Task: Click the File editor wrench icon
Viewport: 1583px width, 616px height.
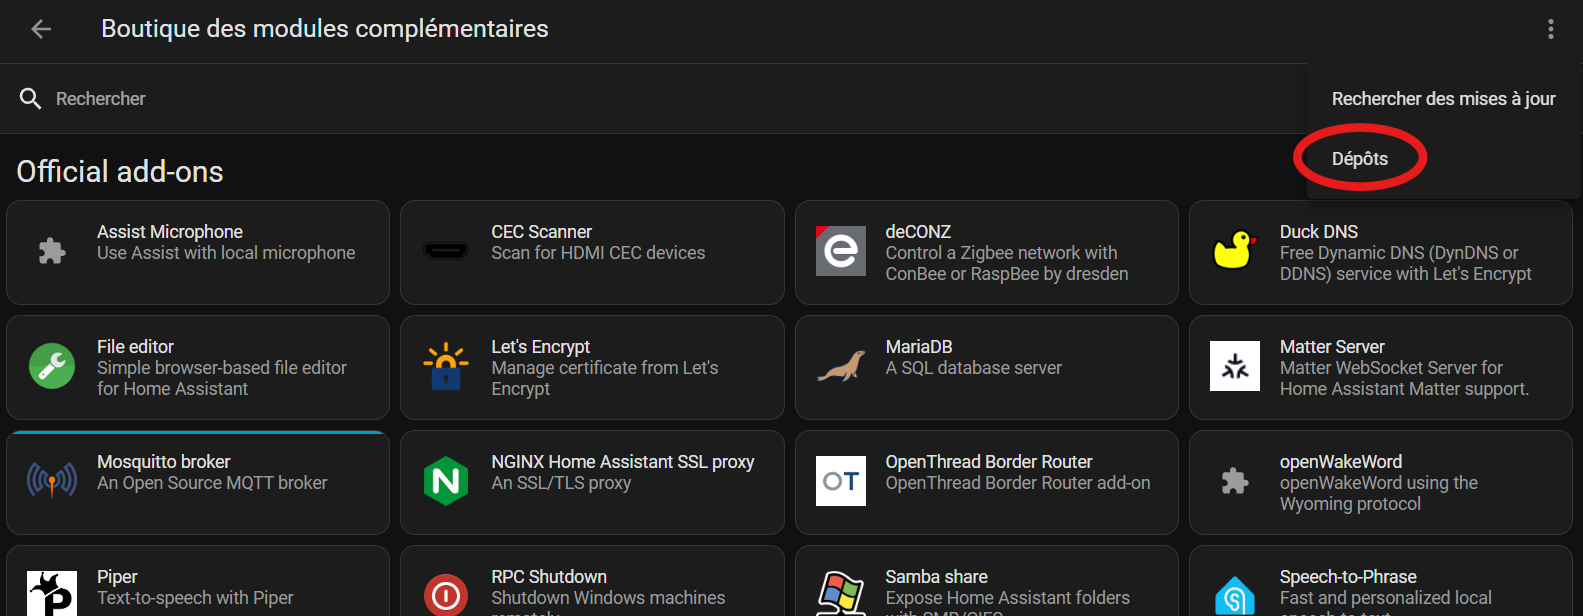Action: tap(52, 366)
